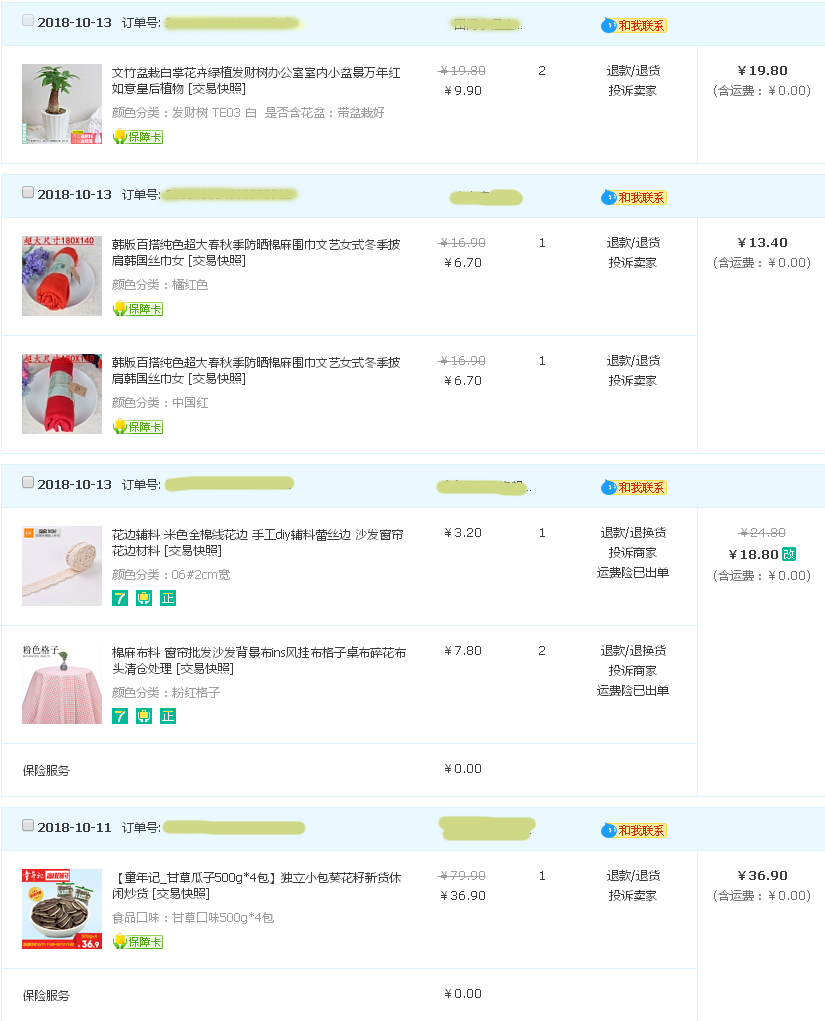
Task: Click 和我联系 icon for the 2018-10-11 order
Action: [633, 830]
